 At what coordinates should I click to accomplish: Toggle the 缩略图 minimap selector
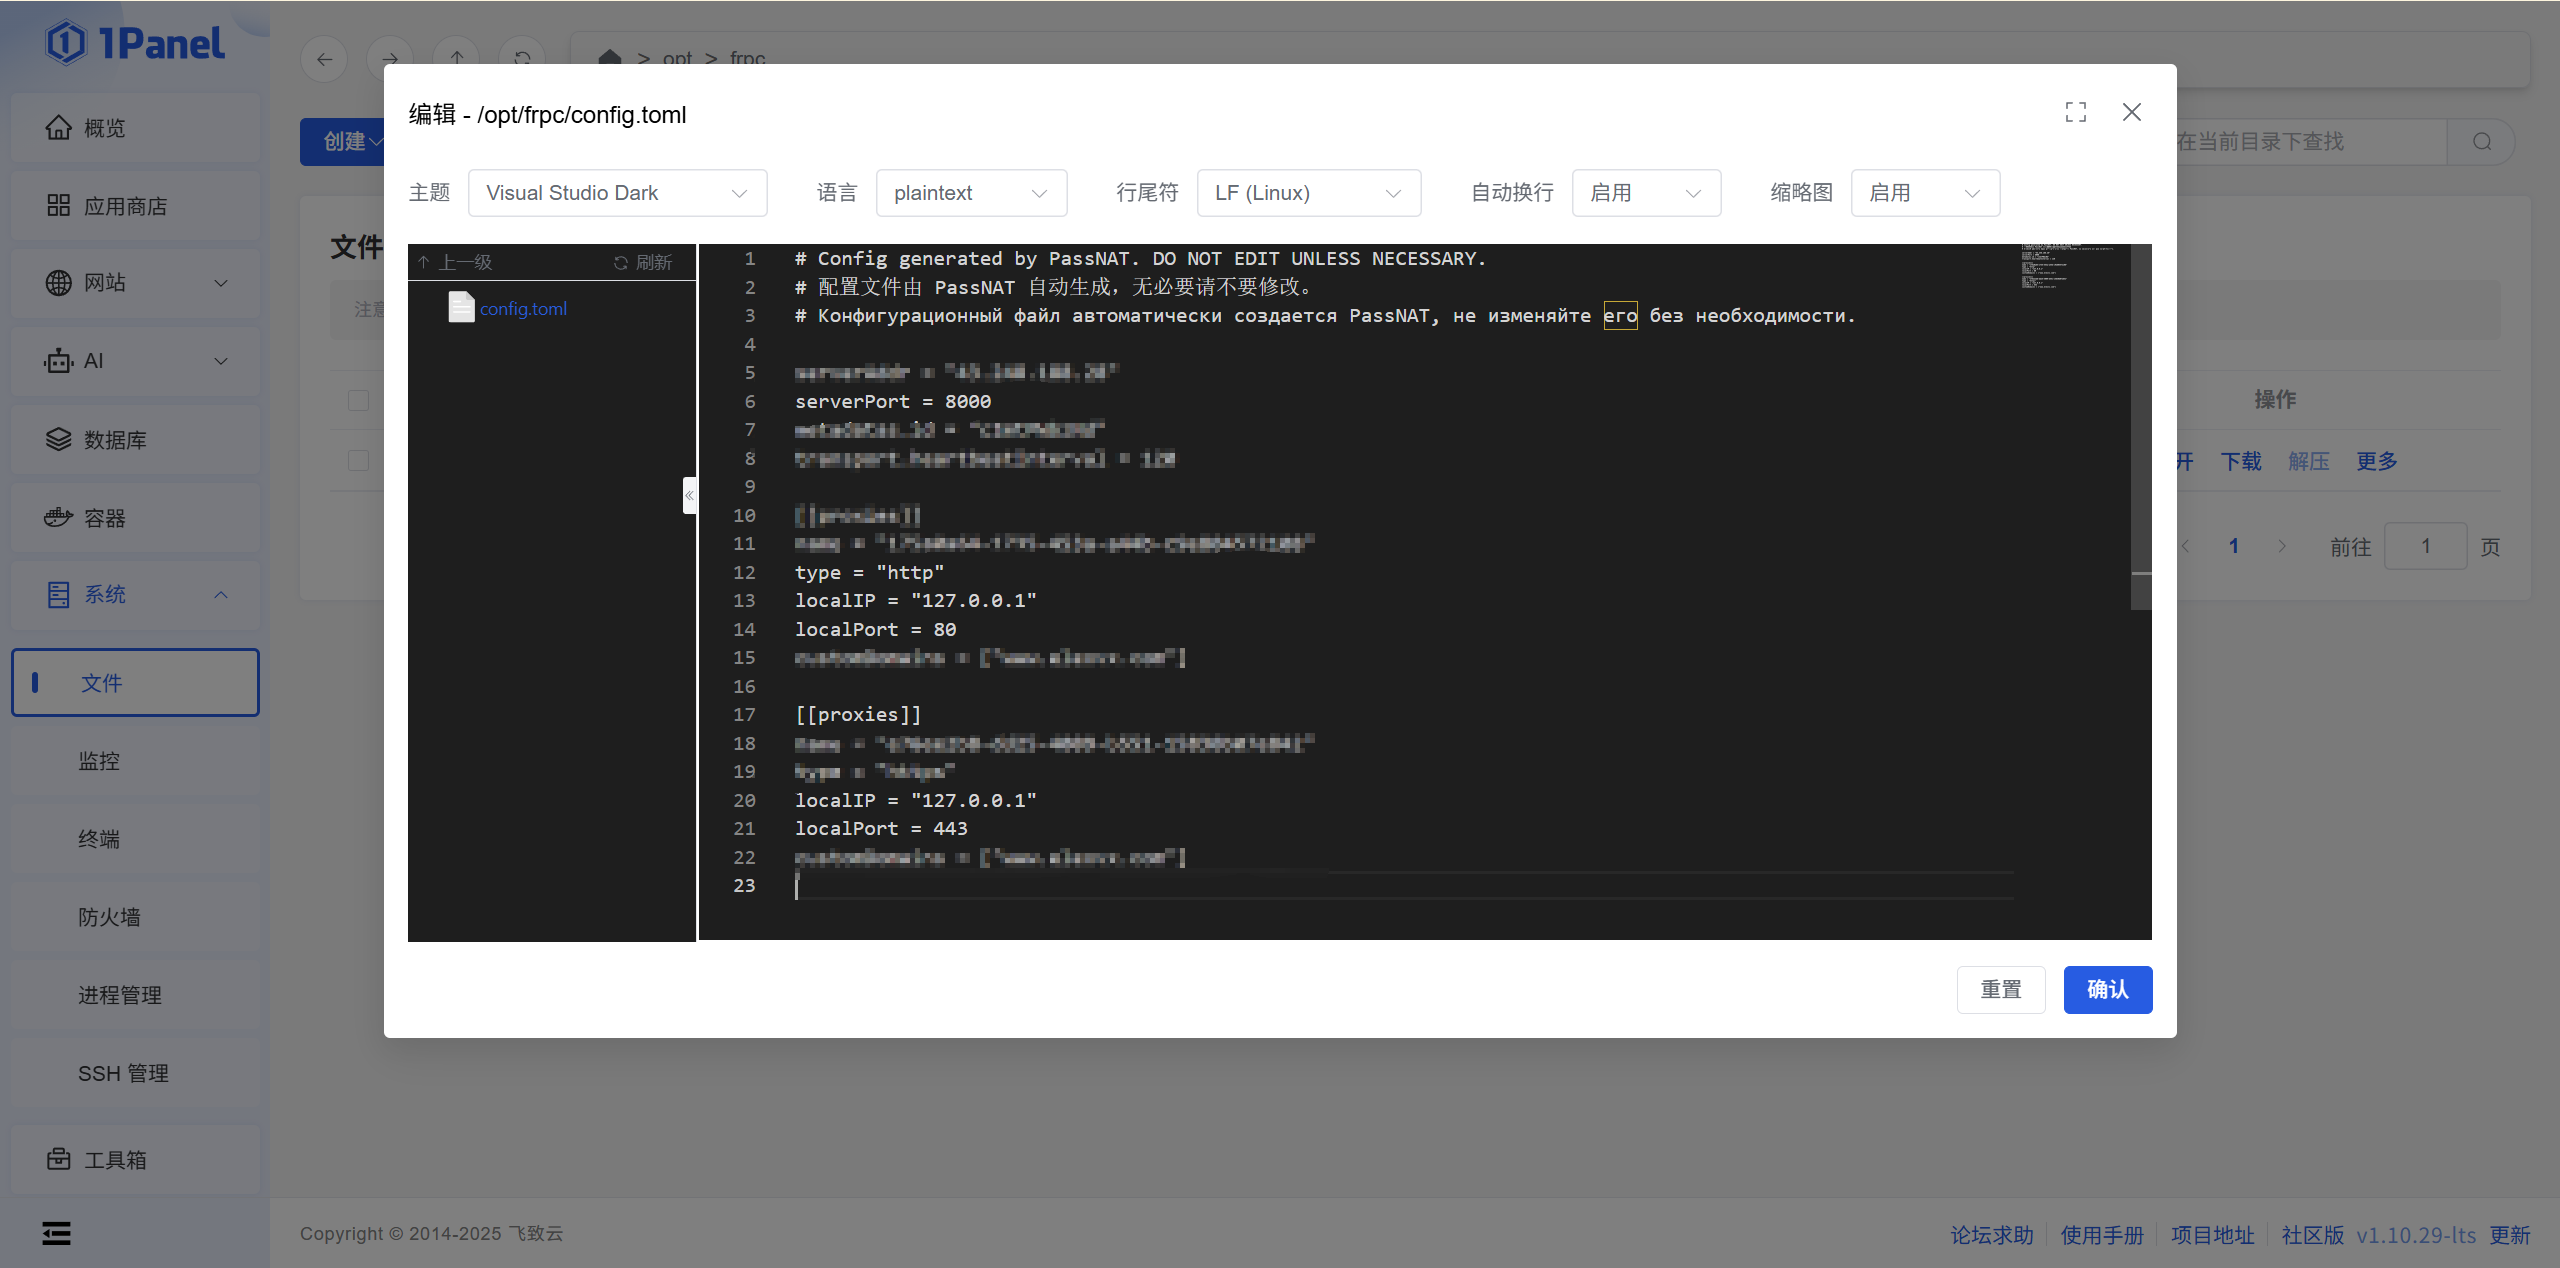[1924, 193]
